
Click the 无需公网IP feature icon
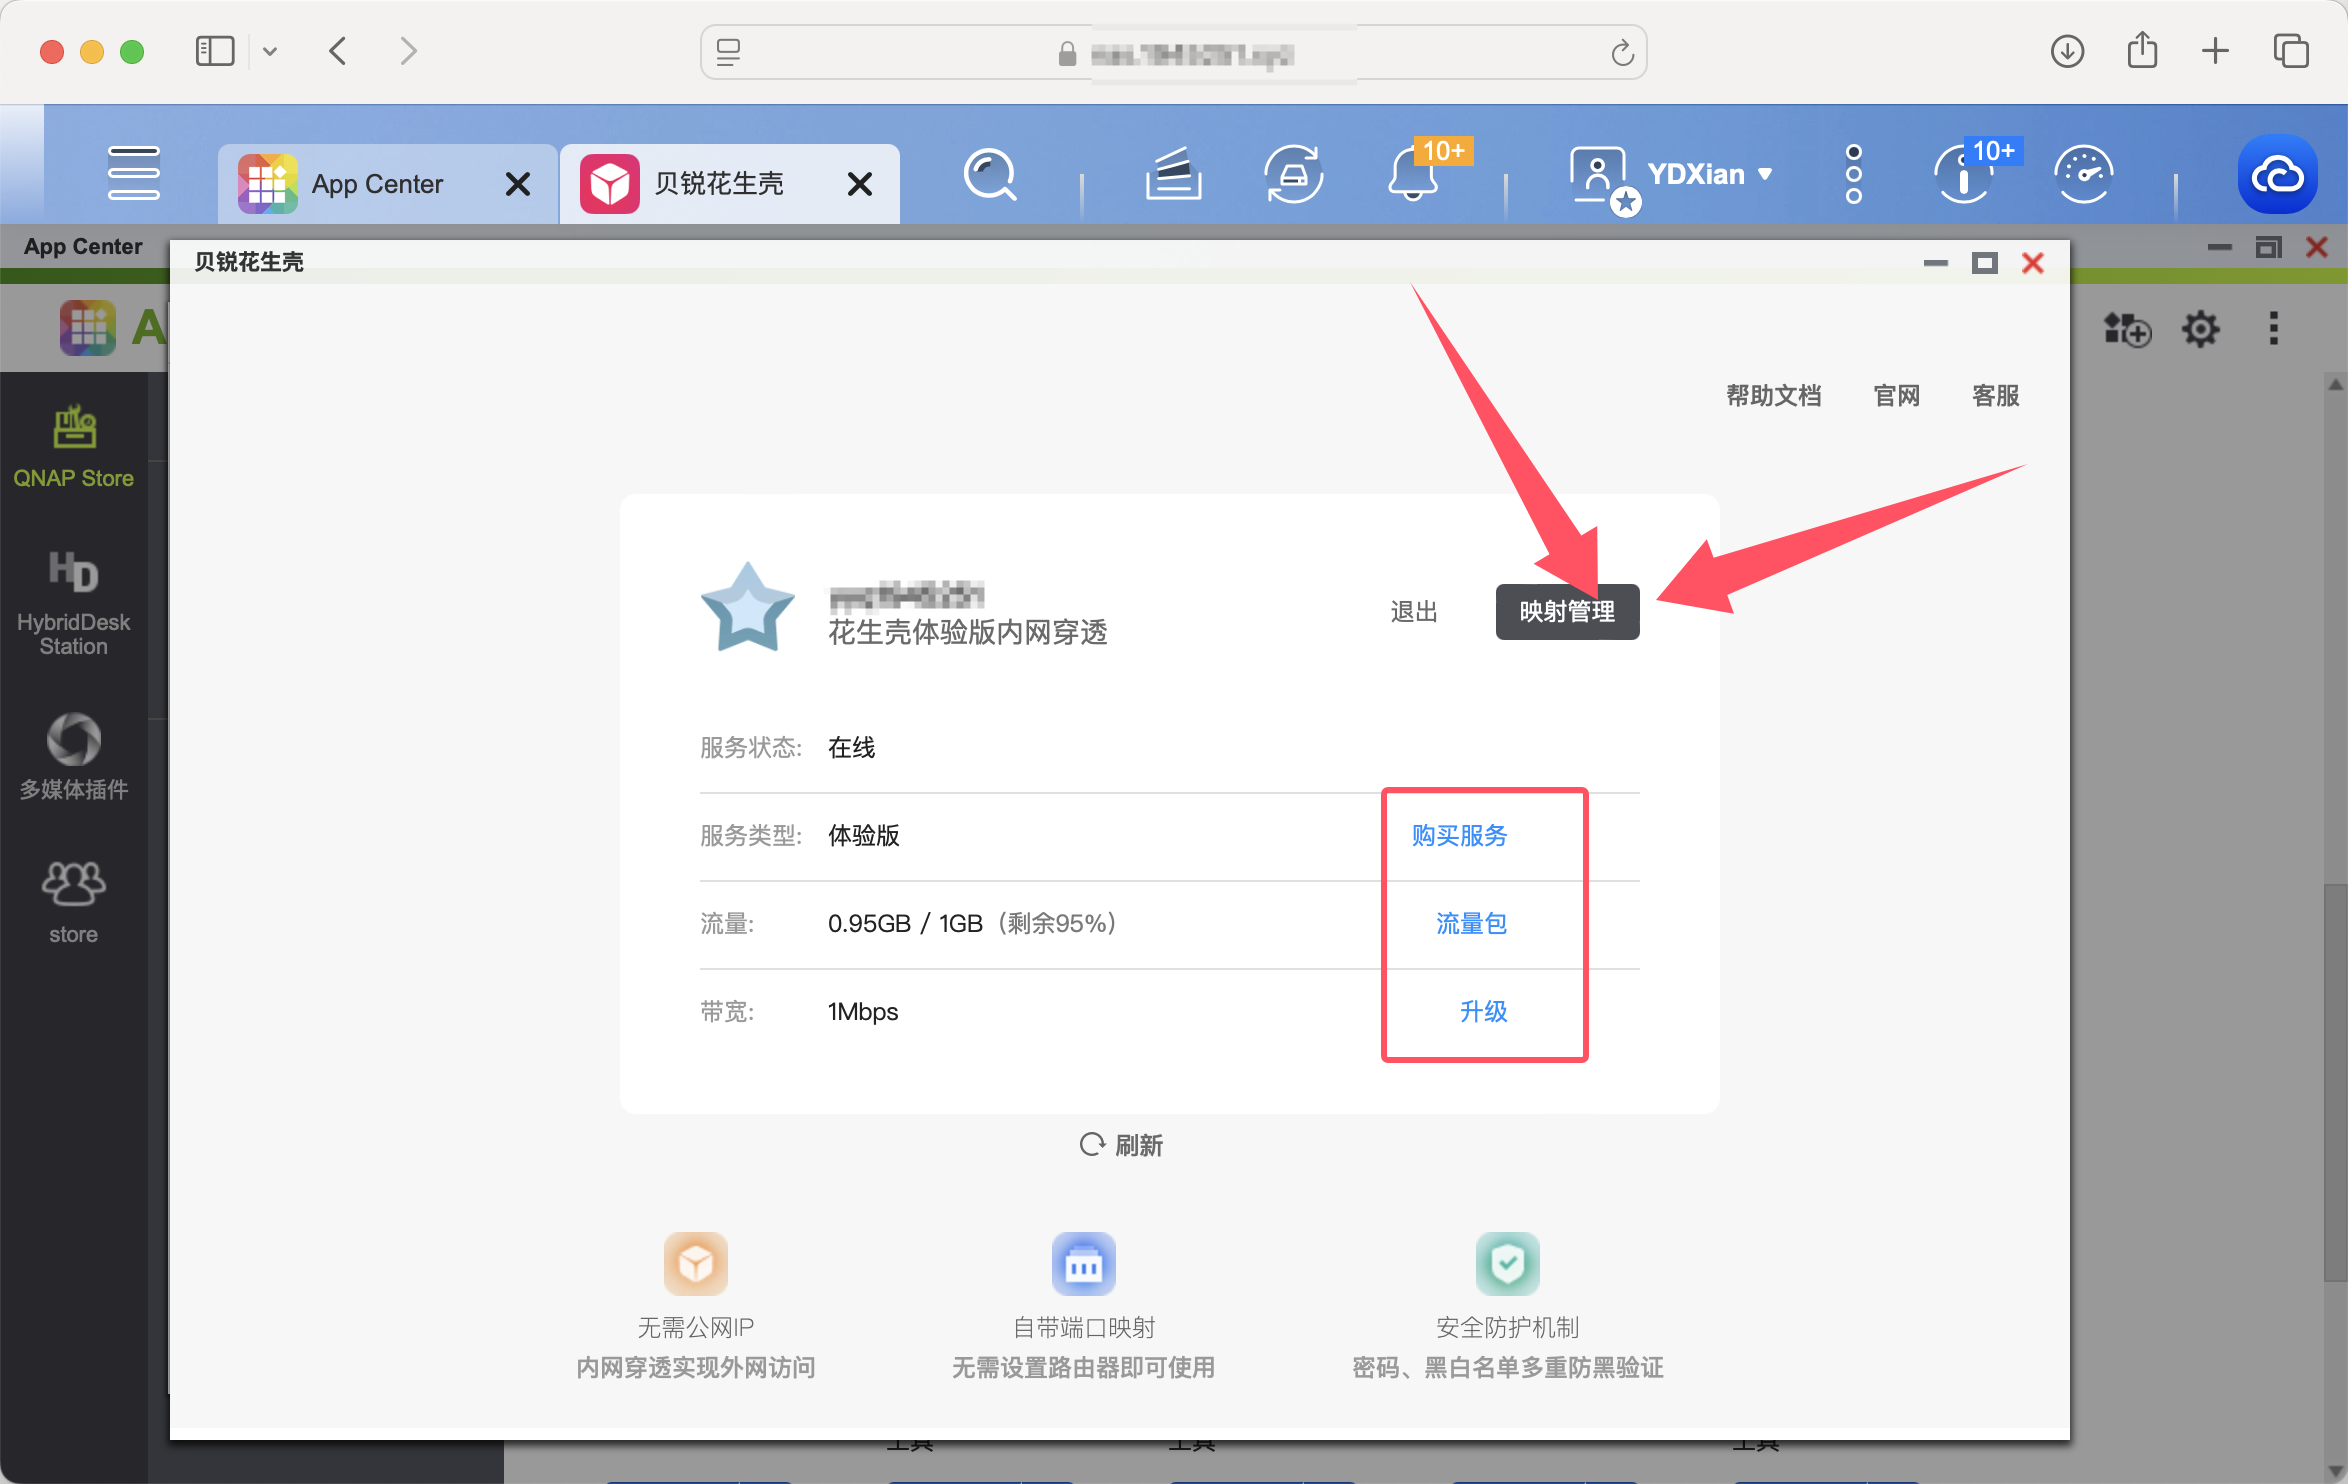(x=695, y=1263)
